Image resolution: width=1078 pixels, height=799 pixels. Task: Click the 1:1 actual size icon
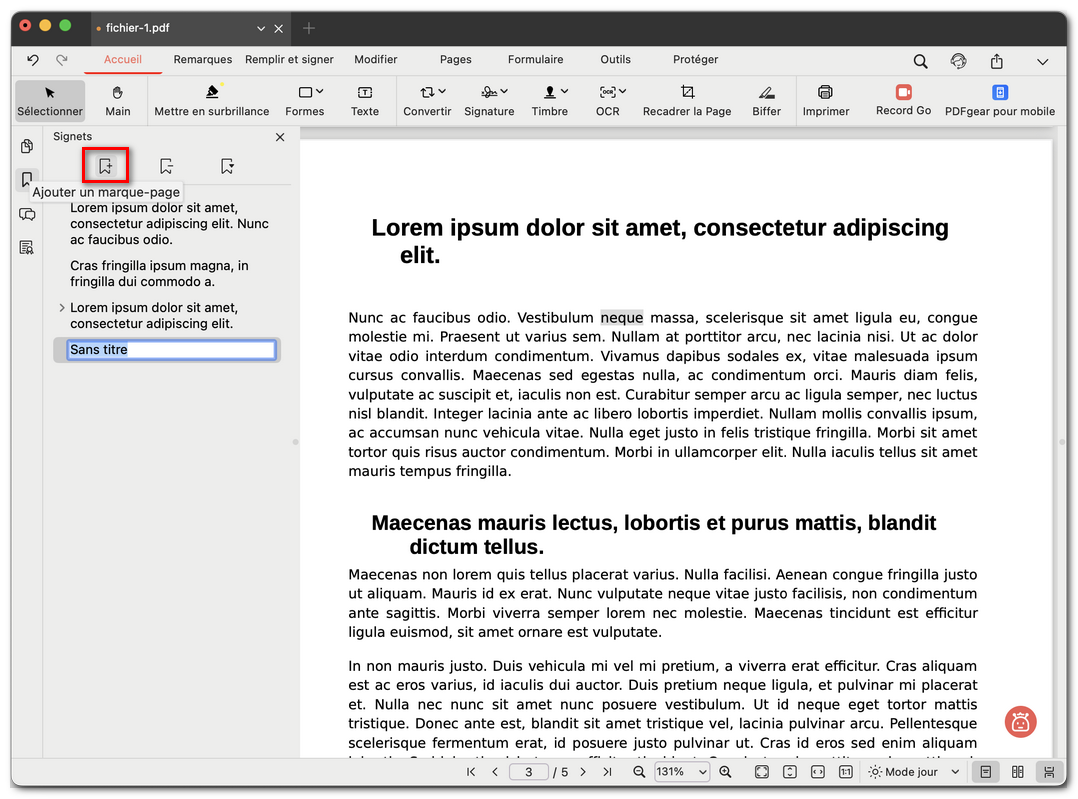click(844, 772)
